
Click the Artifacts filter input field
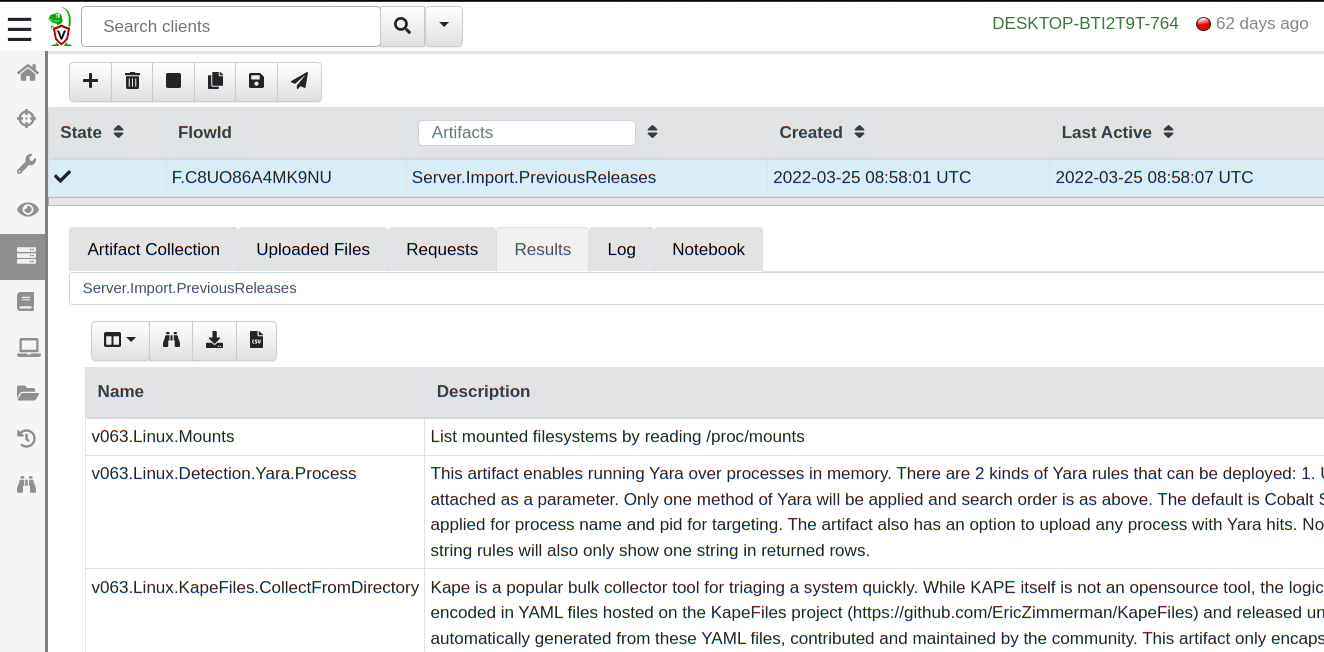tap(526, 132)
